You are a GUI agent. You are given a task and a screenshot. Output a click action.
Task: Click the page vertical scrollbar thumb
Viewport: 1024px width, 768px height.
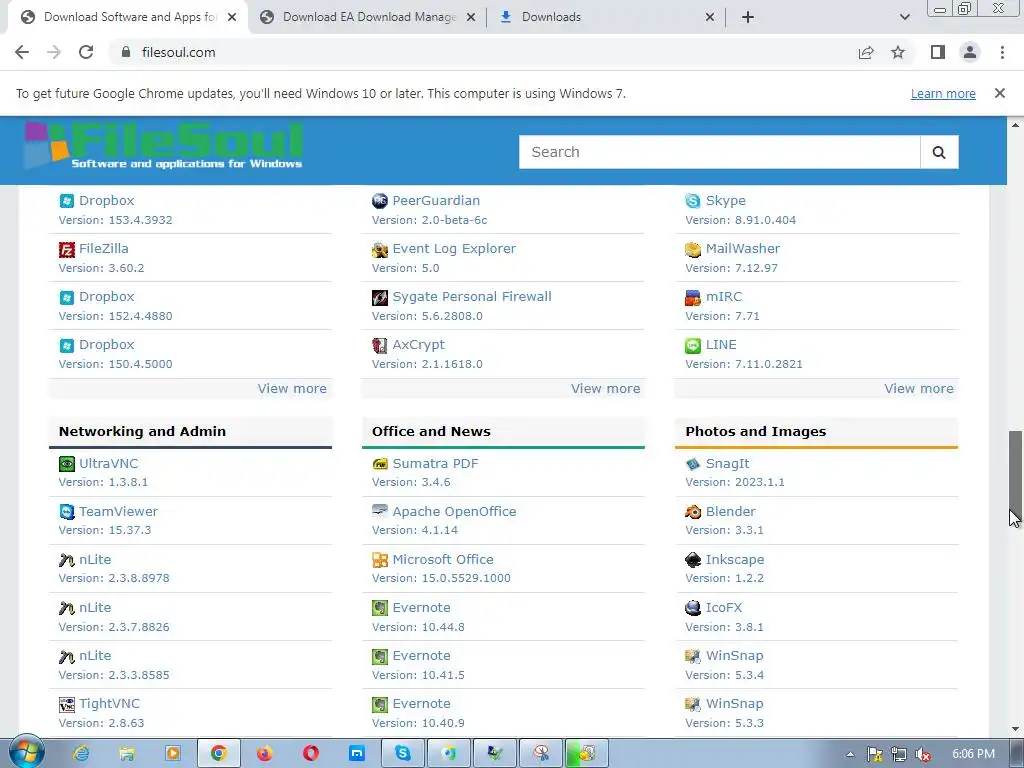coord(1015,473)
